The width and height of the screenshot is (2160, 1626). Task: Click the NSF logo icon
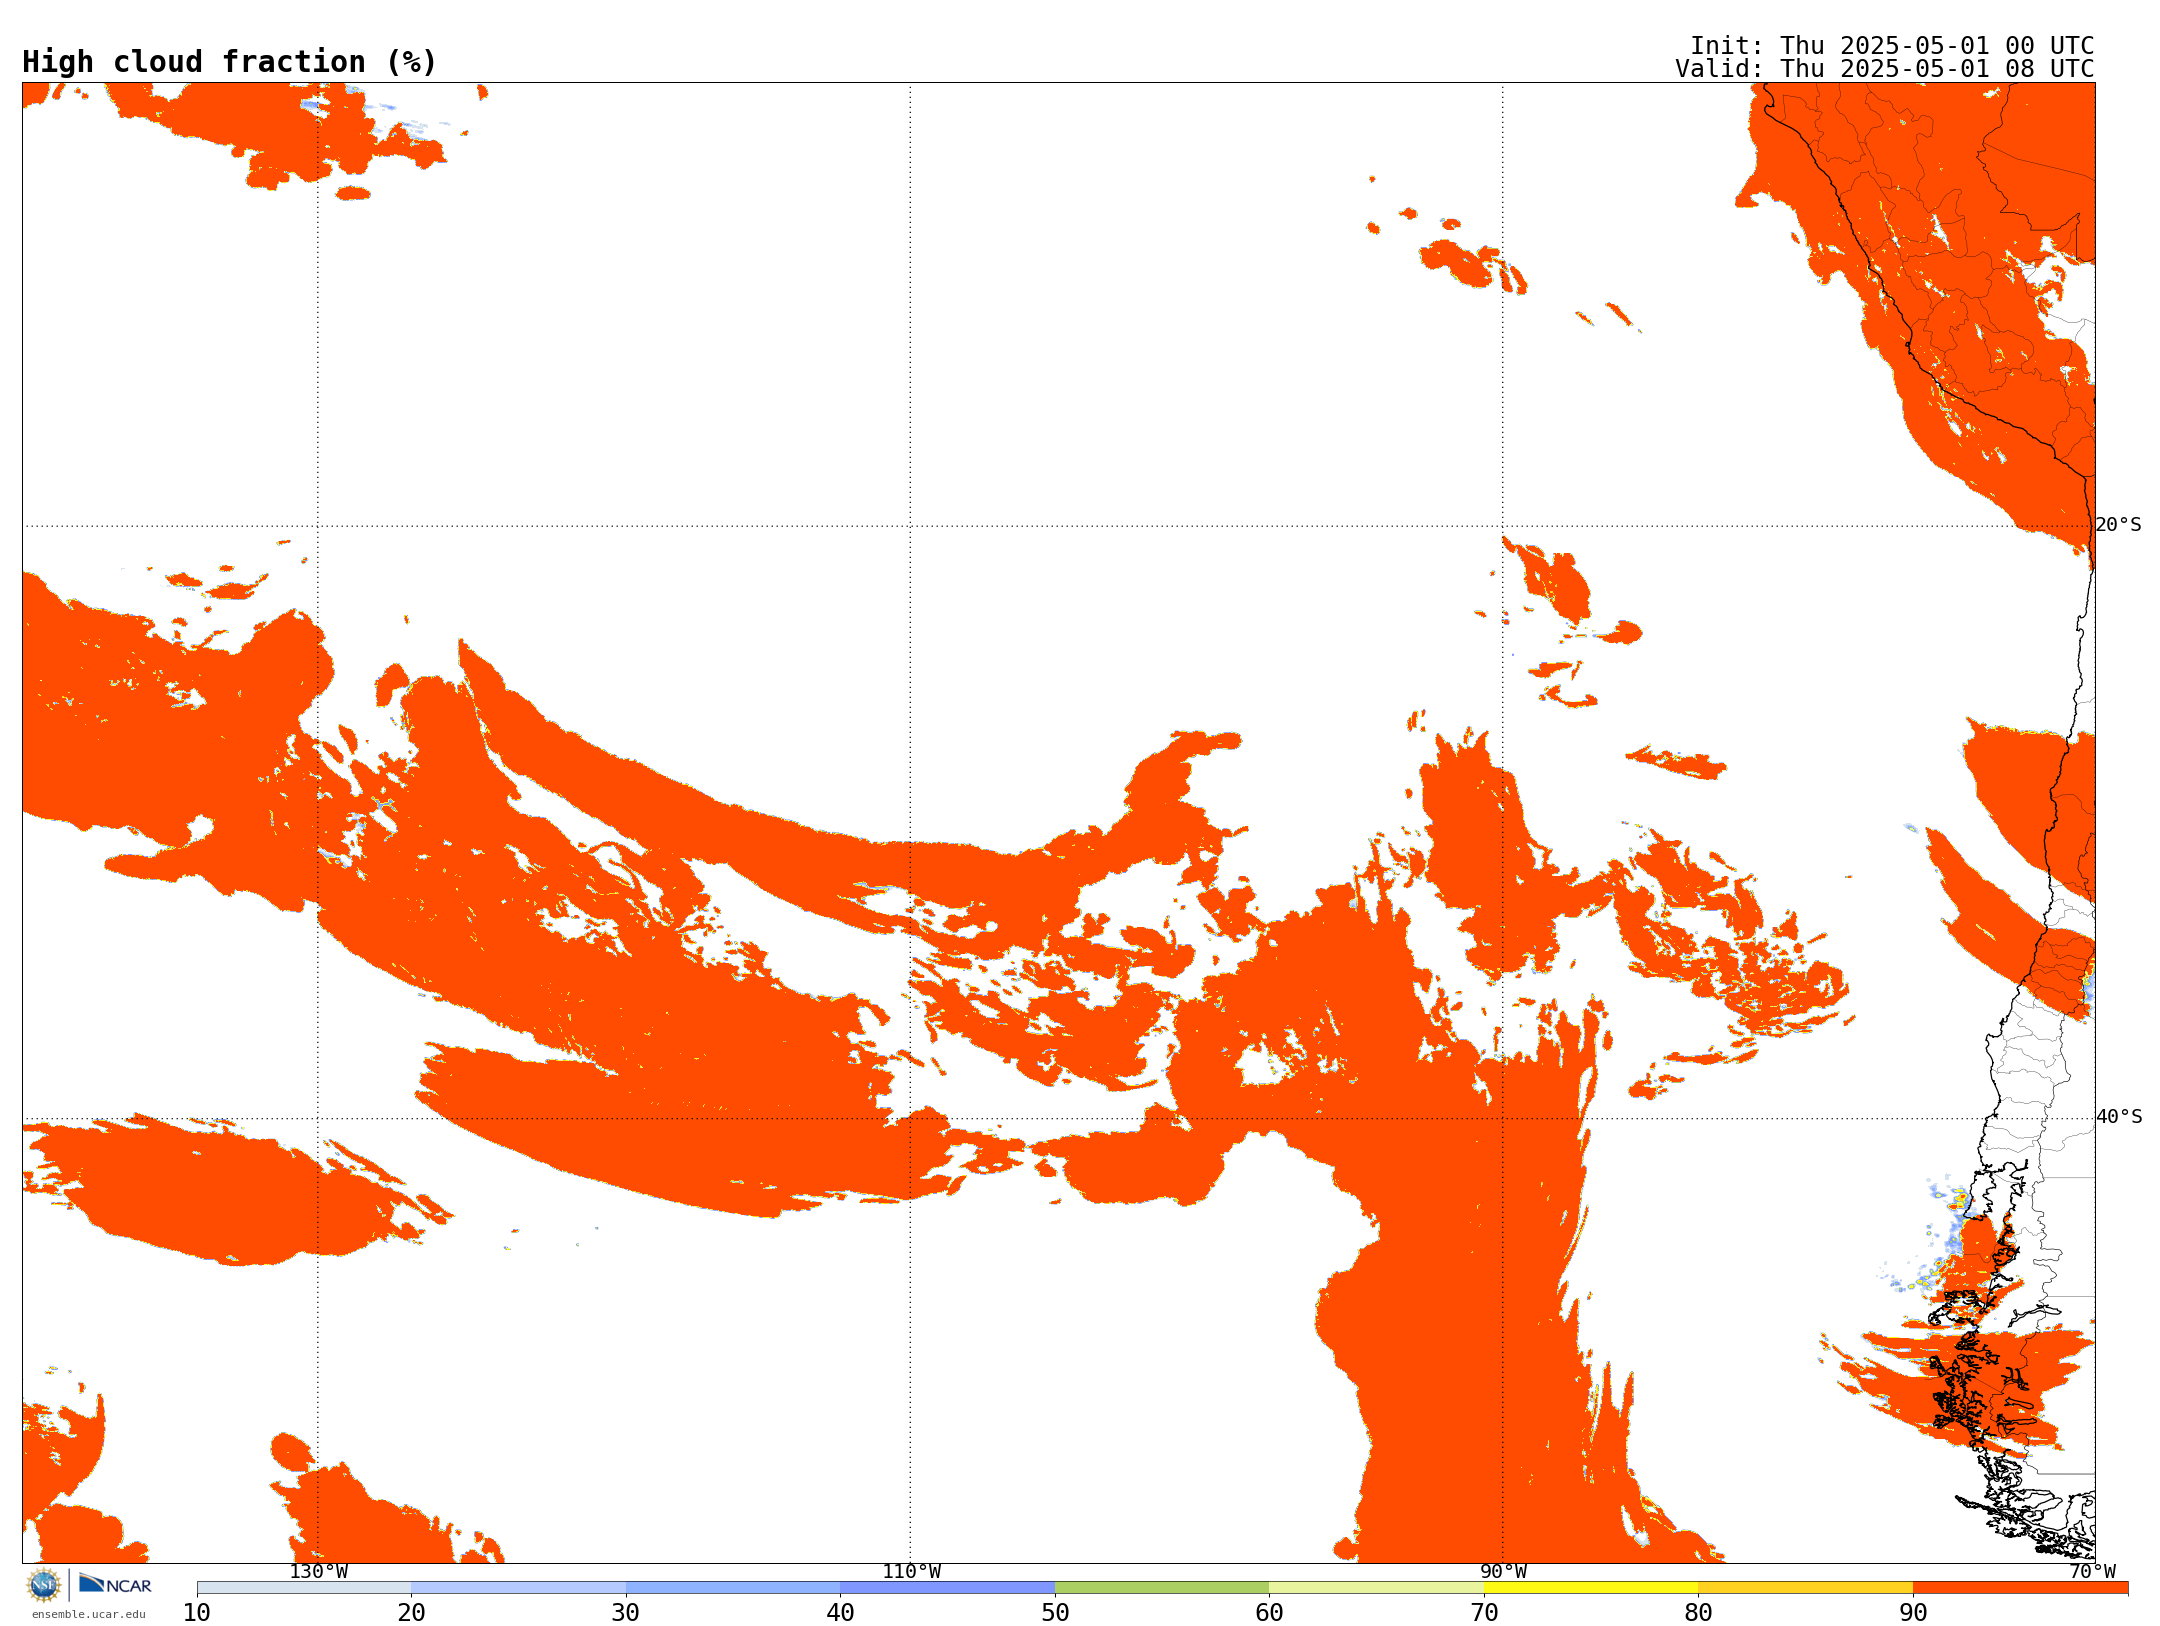[44, 1585]
